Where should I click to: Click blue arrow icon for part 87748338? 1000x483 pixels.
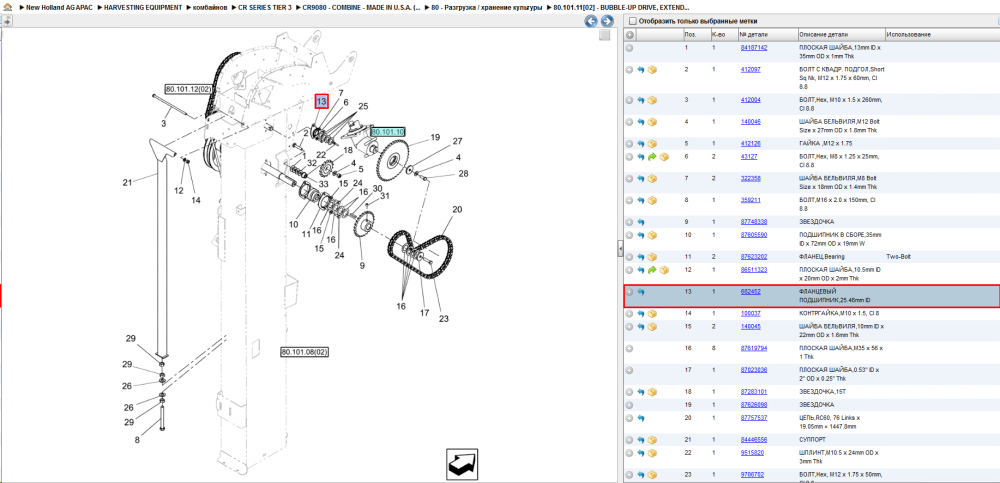(x=640, y=222)
